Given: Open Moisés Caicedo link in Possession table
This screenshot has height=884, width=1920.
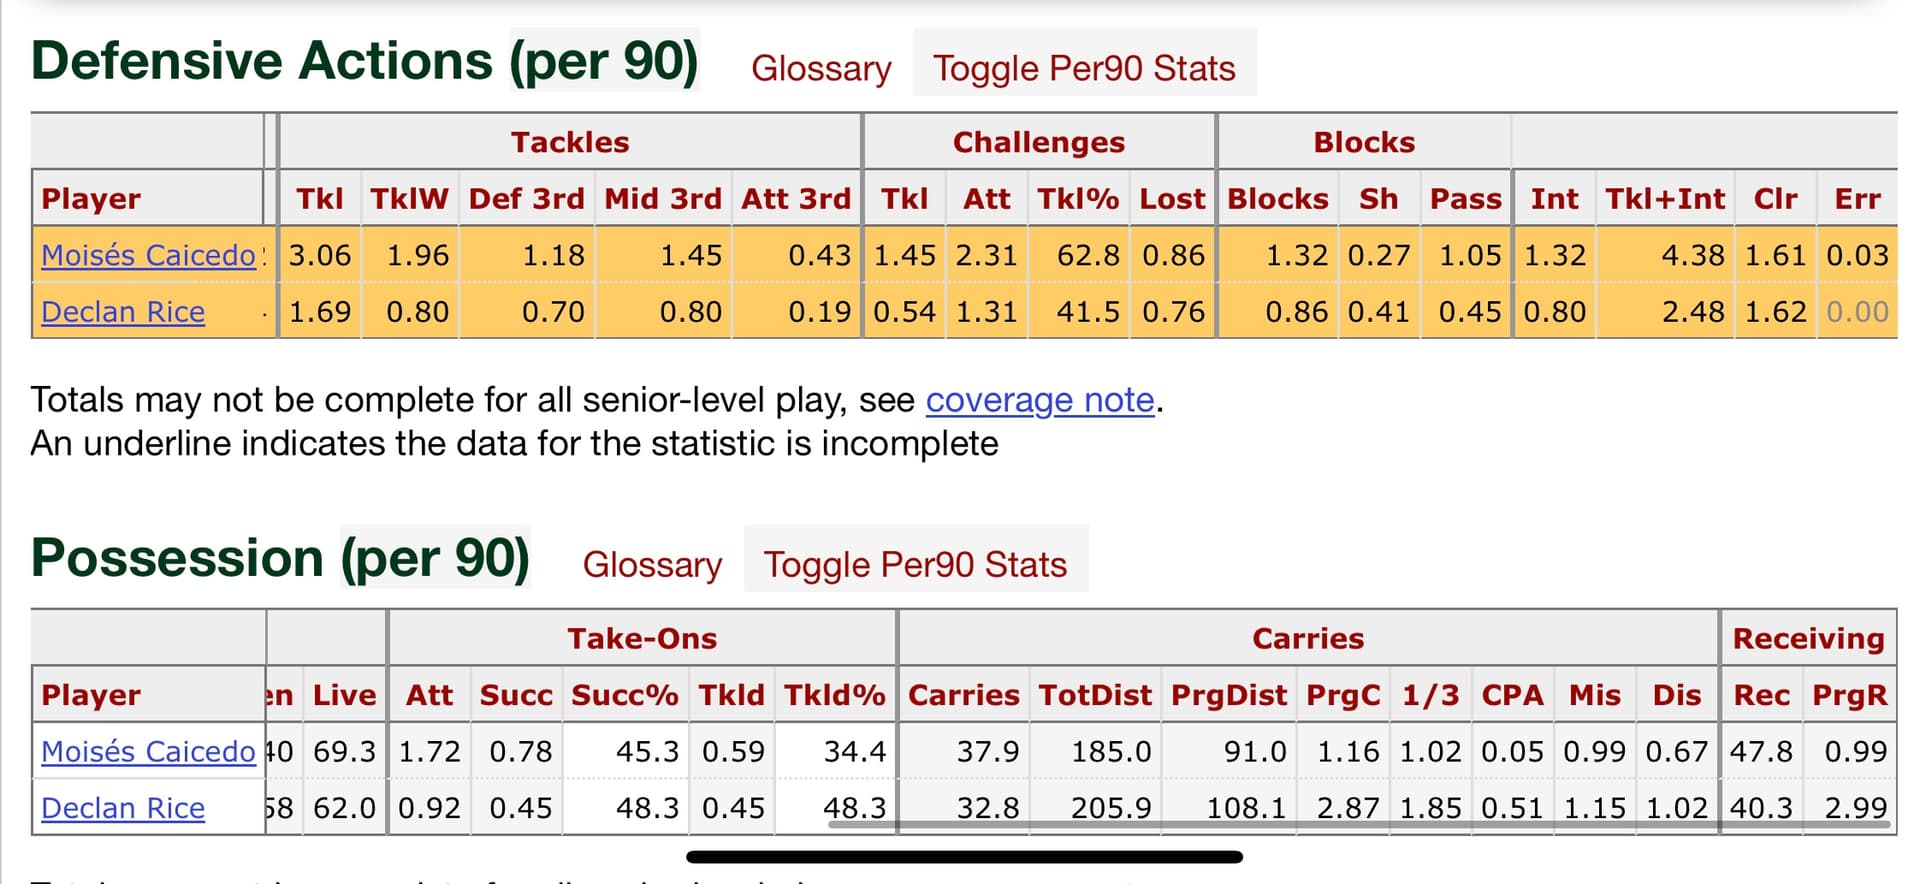Looking at the screenshot, I should pos(148,751).
